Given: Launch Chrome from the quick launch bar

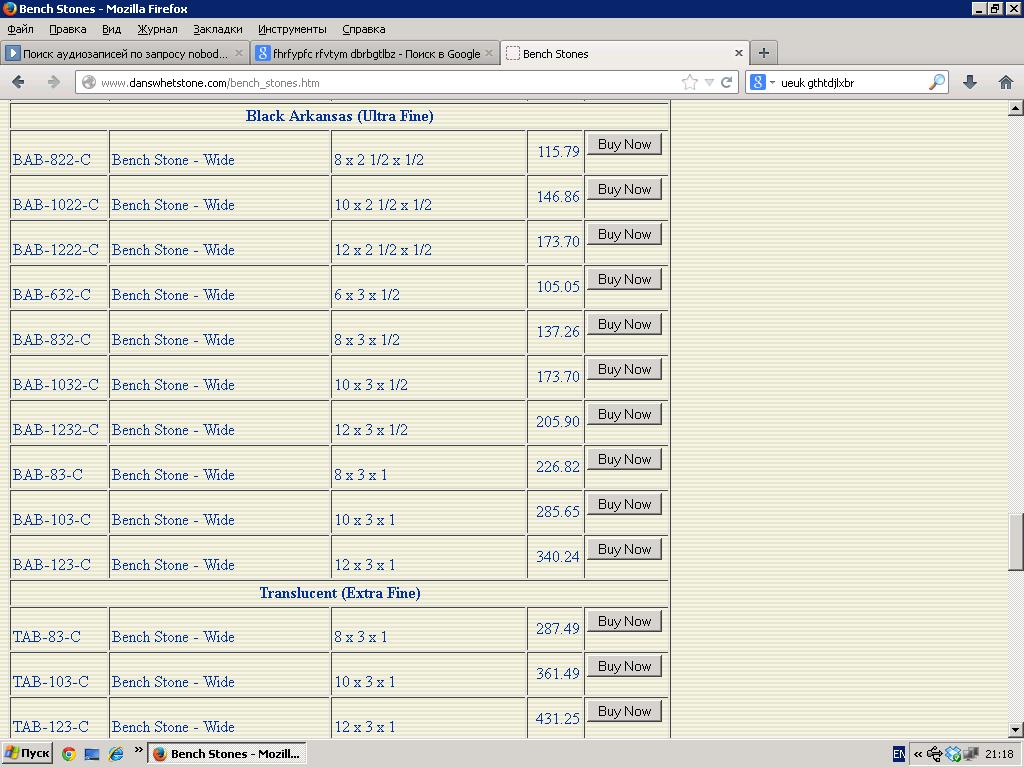Looking at the screenshot, I should [x=68, y=754].
